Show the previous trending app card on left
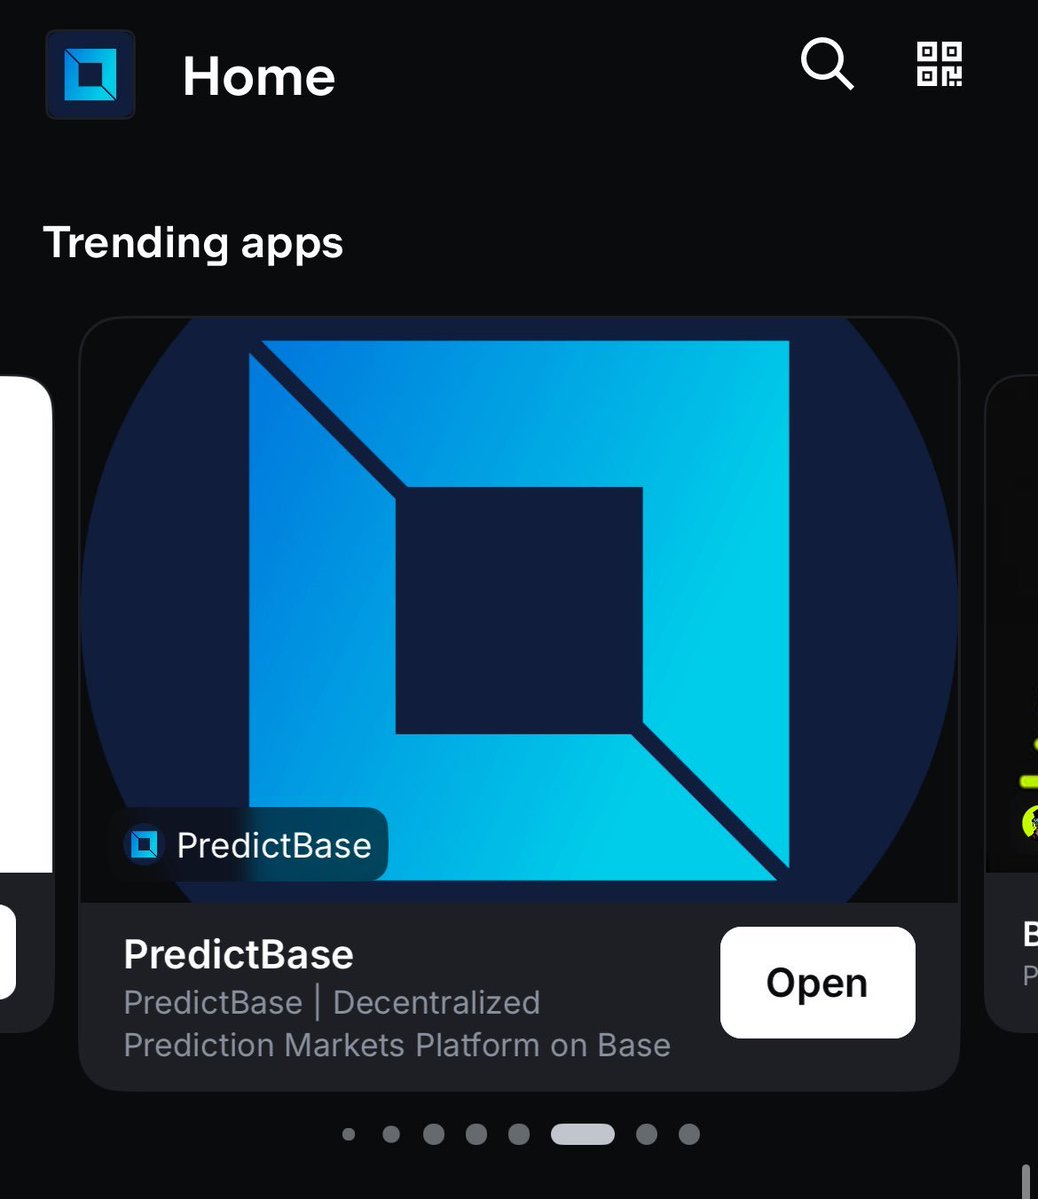 click(x=26, y=703)
